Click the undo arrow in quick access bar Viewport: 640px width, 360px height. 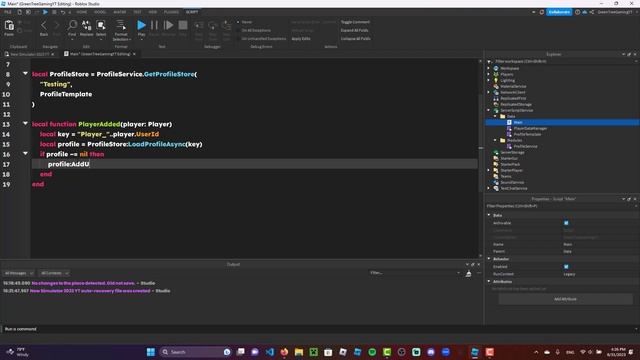[x=62, y=12]
